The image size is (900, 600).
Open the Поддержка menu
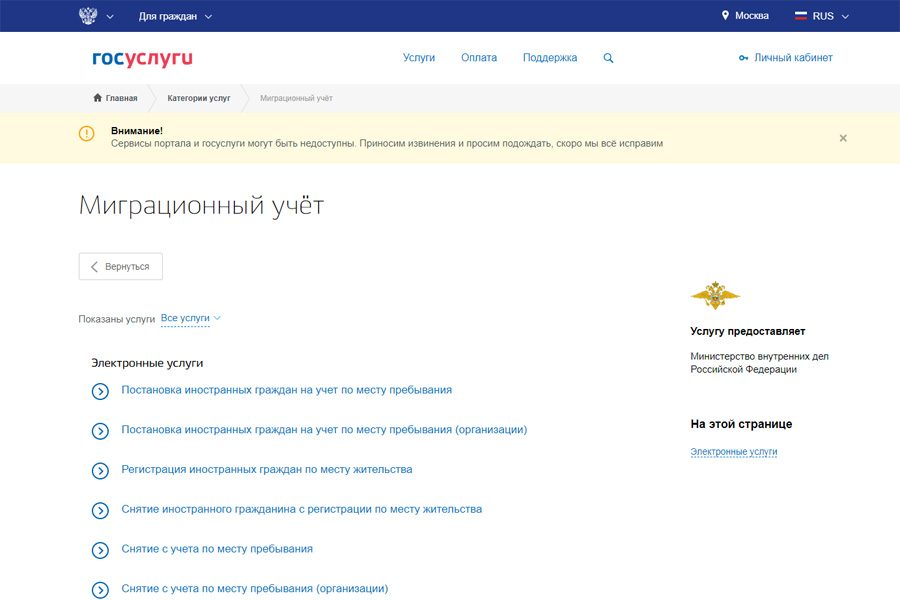tap(550, 57)
